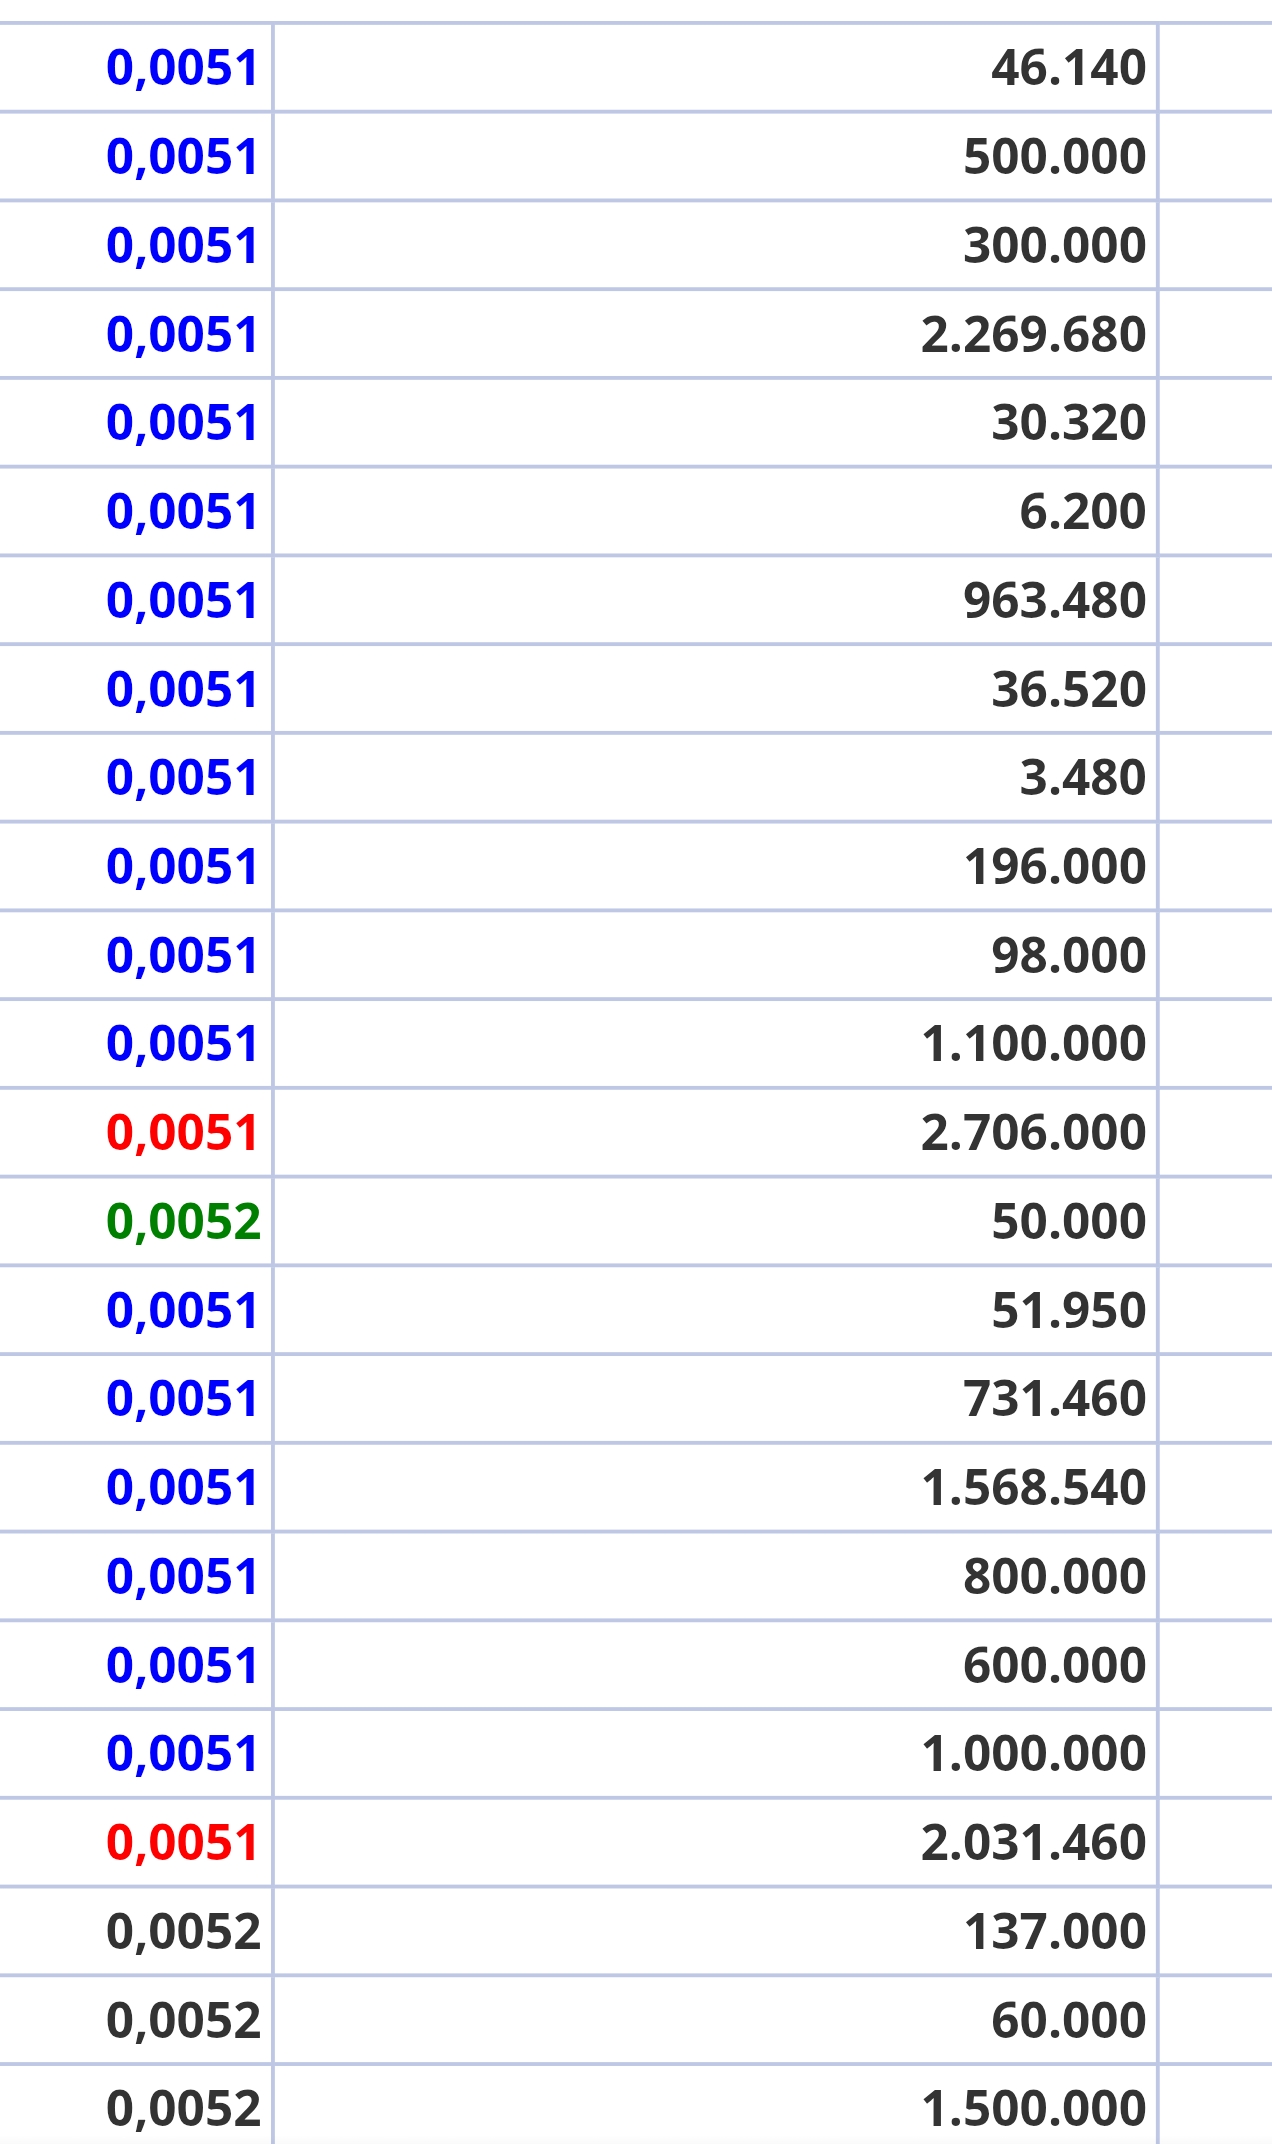Image resolution: width=1272 pixels, height=2144 pixels.
Task: Click black 0,0052 price beside 60.000
Action: click(183, 2020)
